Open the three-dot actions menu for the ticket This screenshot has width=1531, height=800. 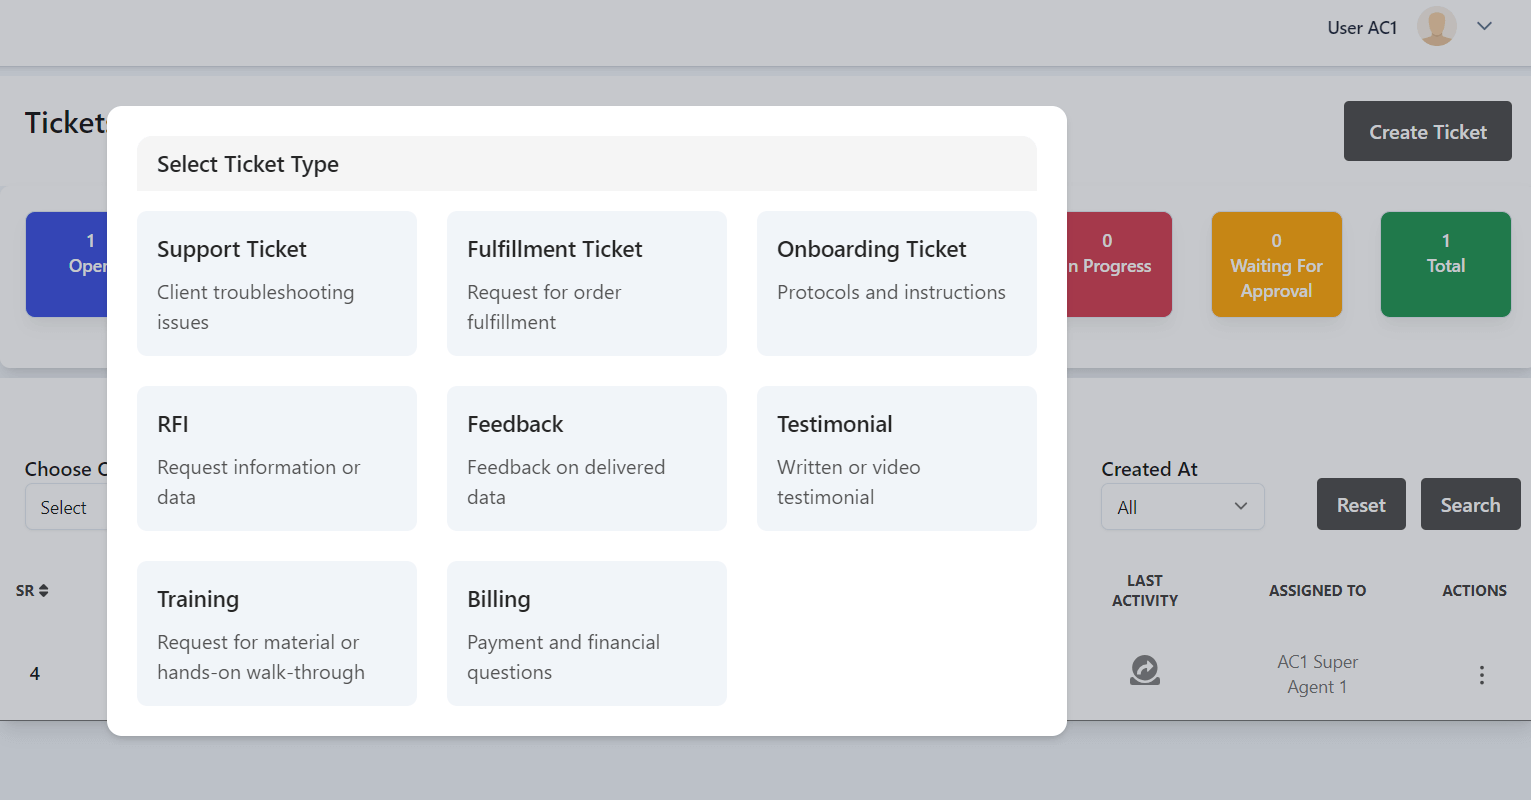tap(1481, 675)
